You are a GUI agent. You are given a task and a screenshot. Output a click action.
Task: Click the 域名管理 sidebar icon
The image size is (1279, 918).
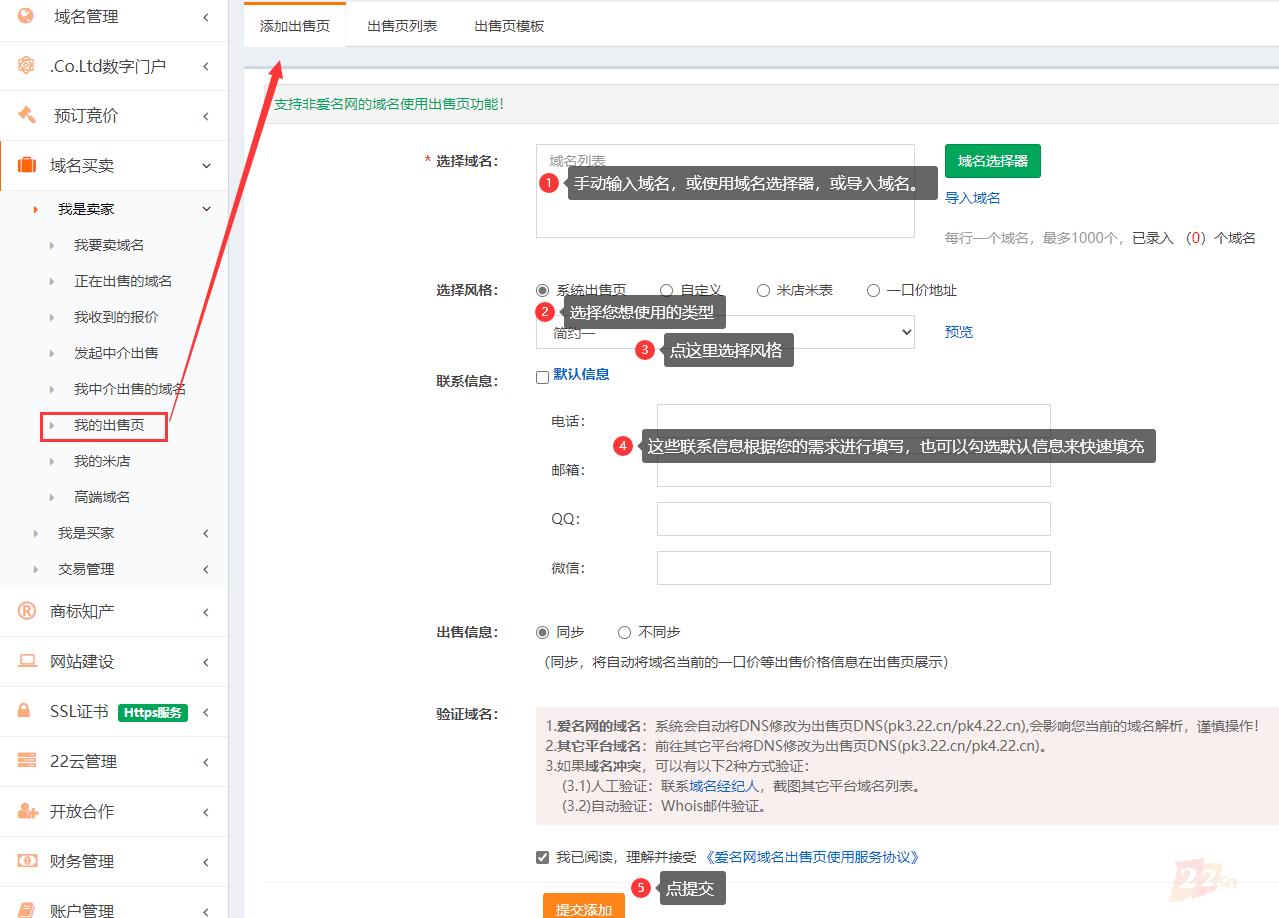tap(26, 16)
